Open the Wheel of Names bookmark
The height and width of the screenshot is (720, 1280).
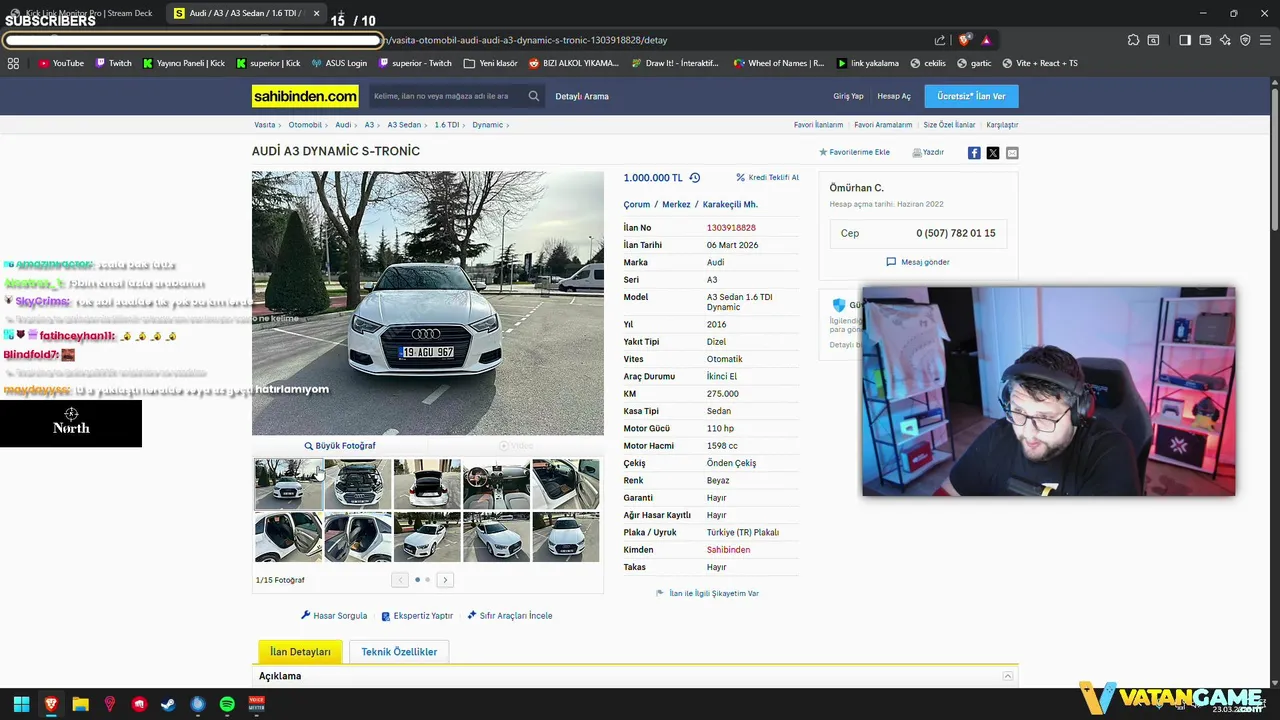click(779, 63)
